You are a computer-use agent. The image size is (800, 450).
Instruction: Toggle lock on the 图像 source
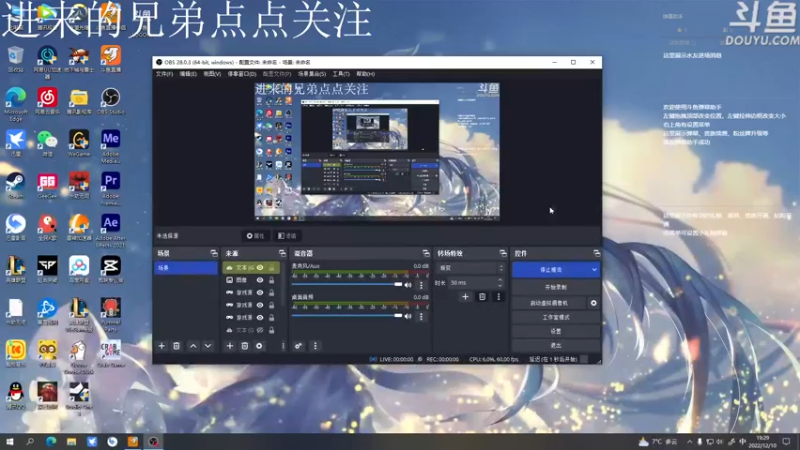(x=271, y=280)
